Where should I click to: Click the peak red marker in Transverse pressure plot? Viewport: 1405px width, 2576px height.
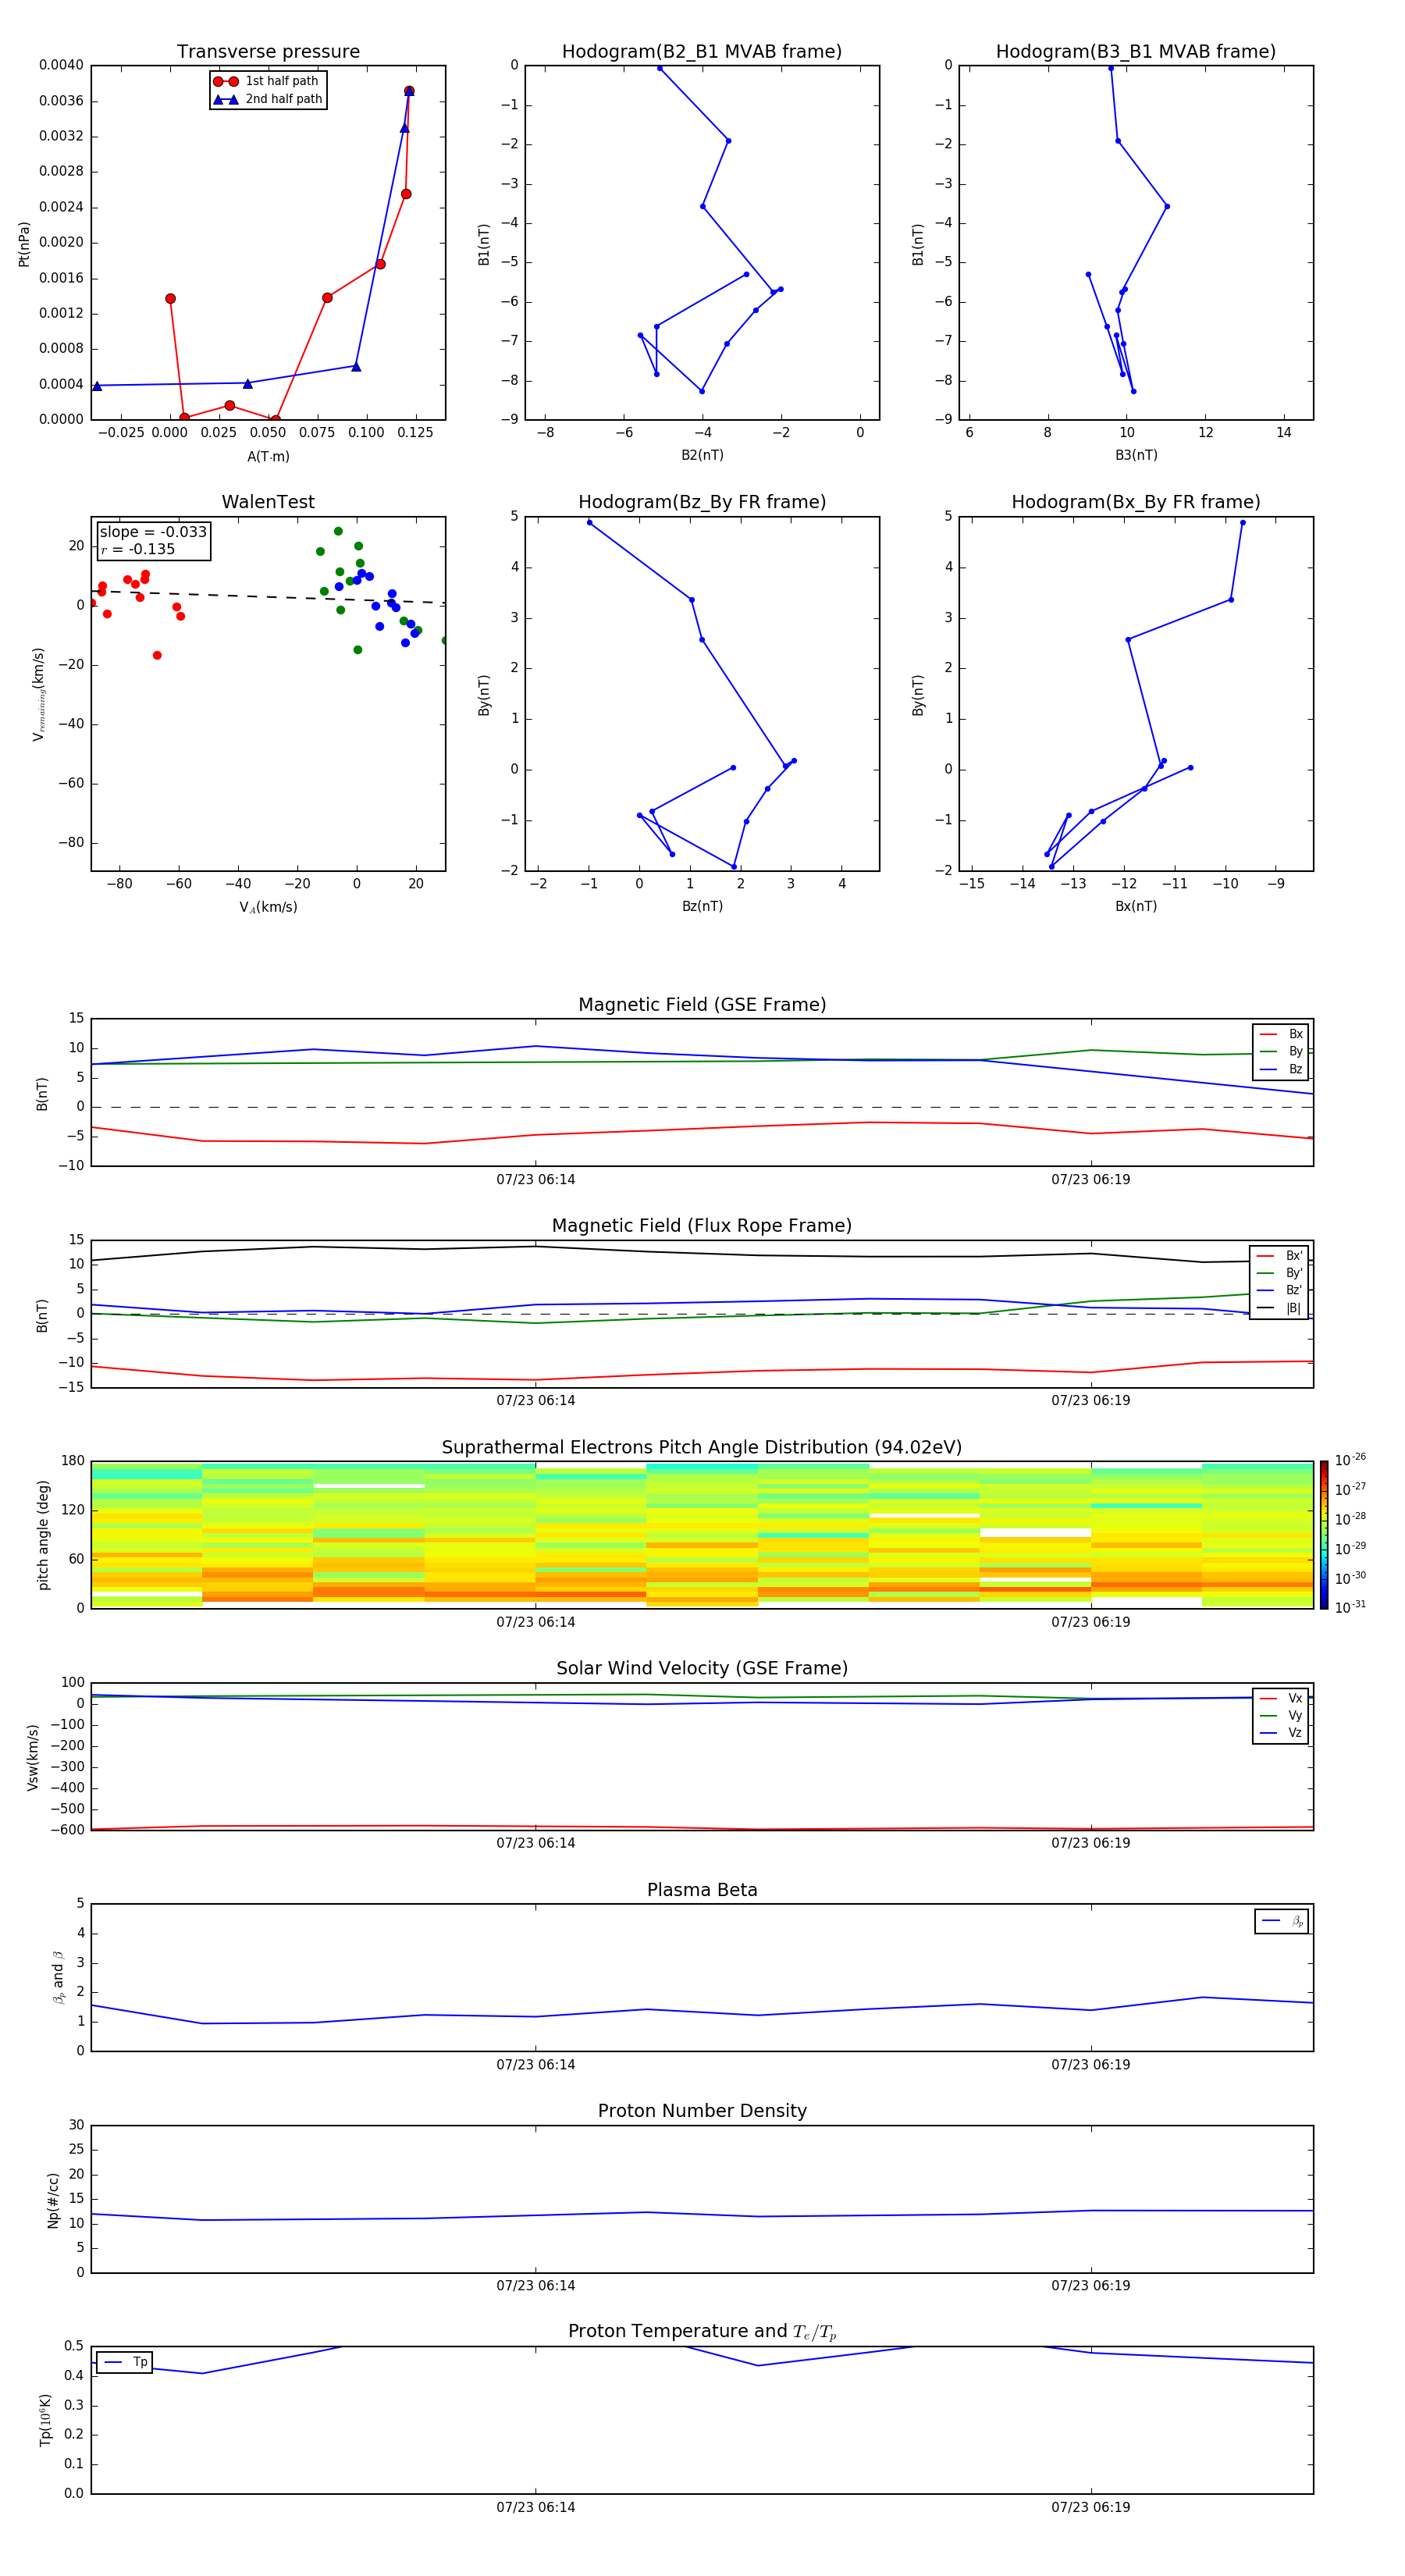click(x=409, y=91)
